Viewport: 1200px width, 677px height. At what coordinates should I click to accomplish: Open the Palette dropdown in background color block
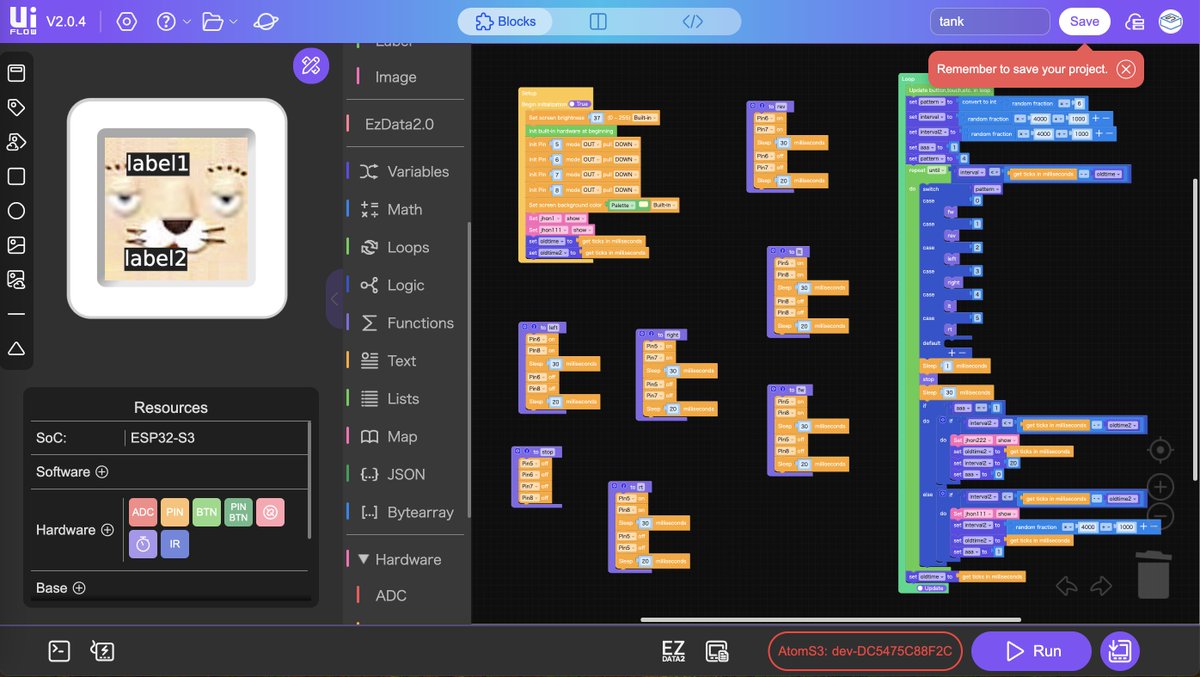(621, 204)
